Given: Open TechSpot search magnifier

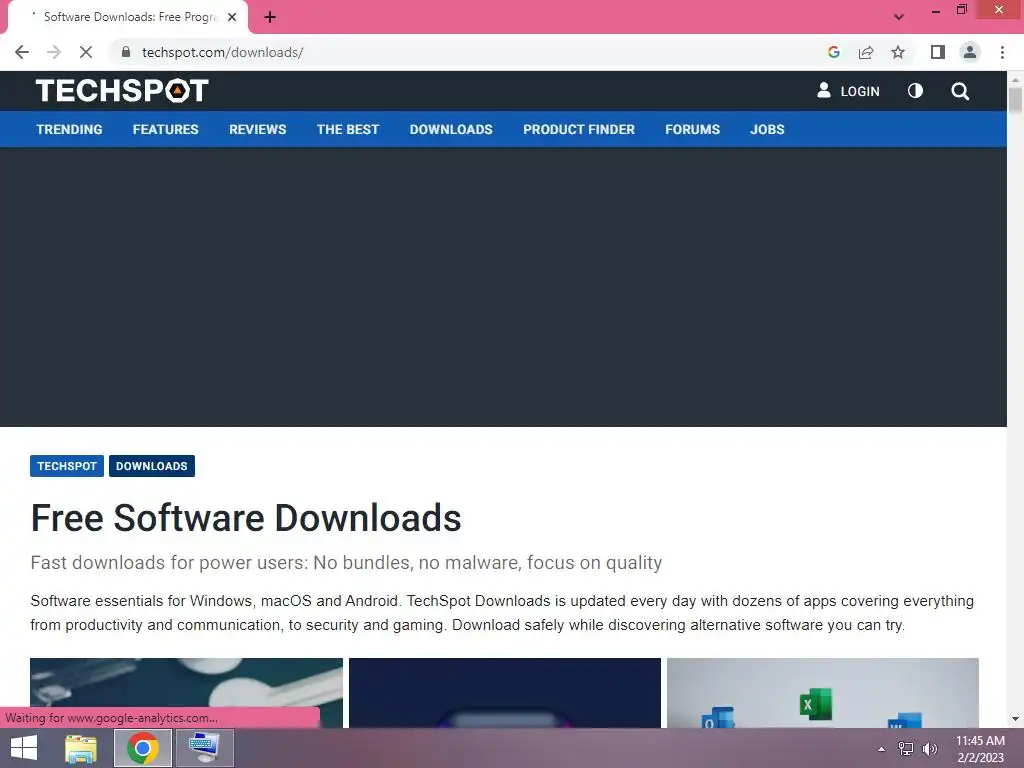Looking at the screenshot, I should [x=960, y=91].
